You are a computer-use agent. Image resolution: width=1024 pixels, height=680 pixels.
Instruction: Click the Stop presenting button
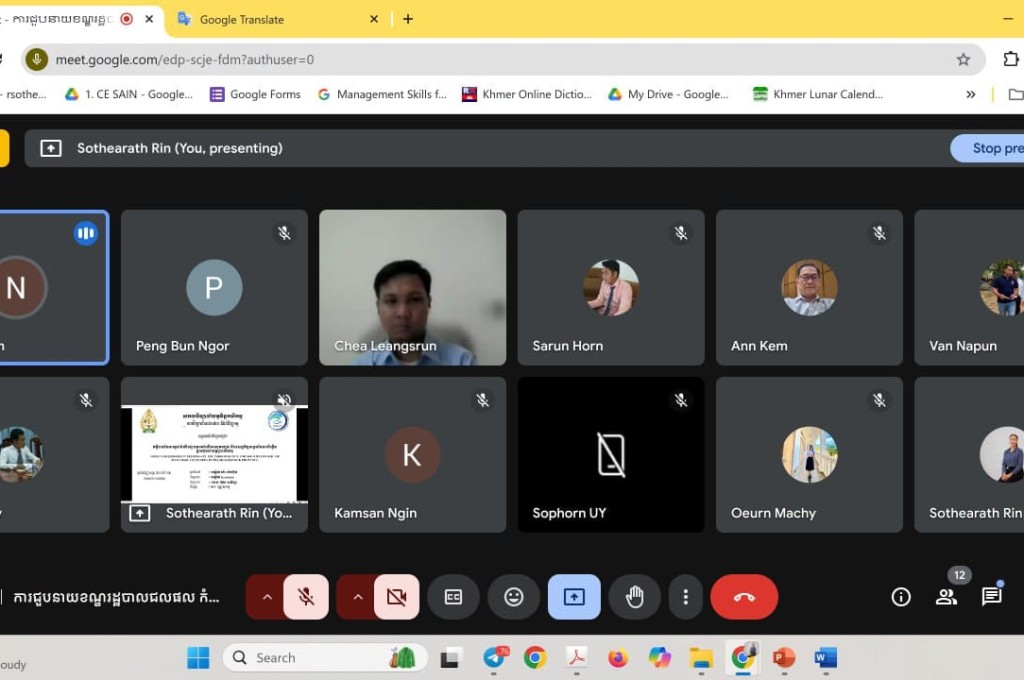tap(987, 148)
